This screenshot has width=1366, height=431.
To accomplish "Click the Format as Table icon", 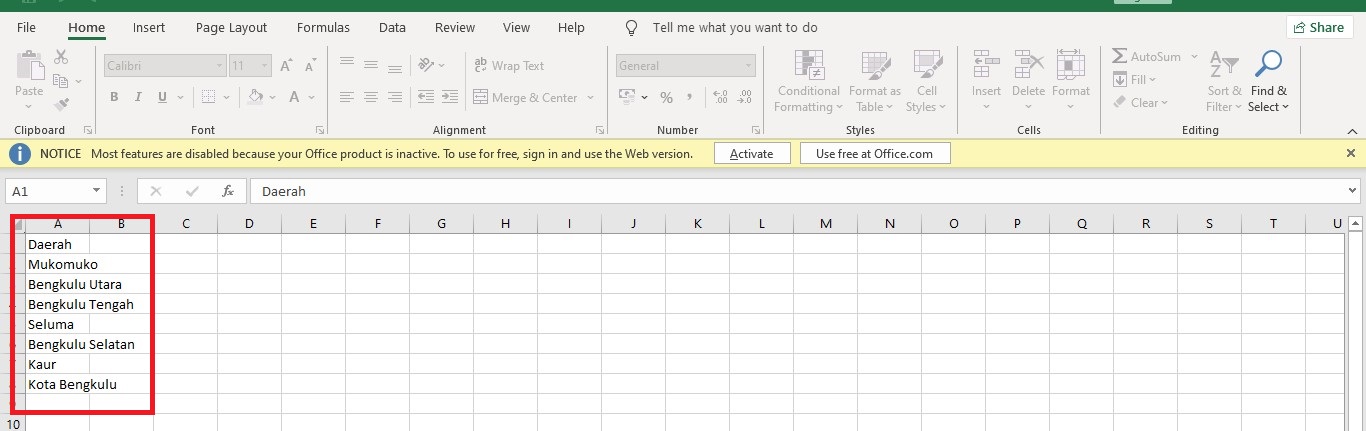I will [x=874, y=82].
